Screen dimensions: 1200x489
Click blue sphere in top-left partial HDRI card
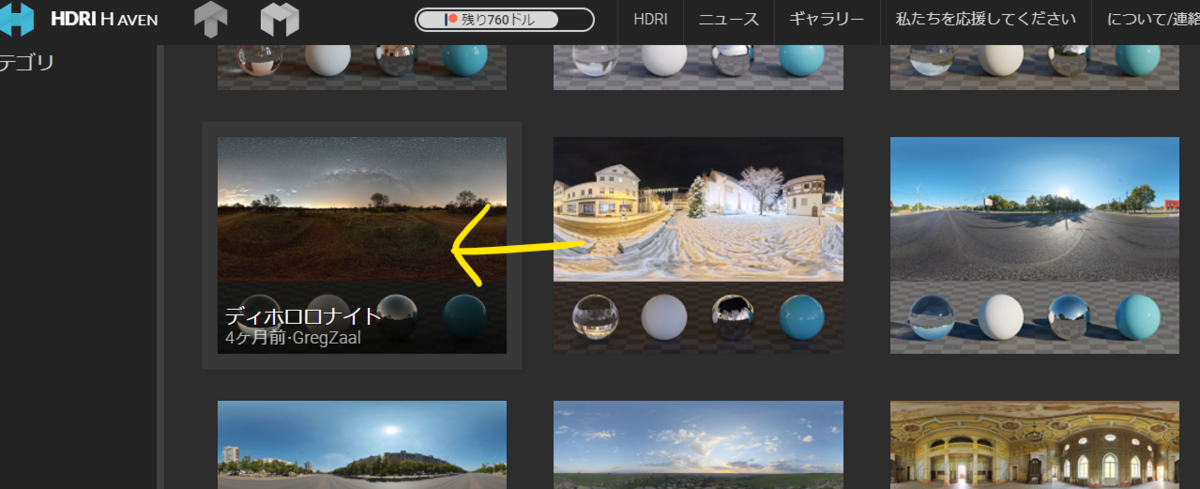tap(465, 60)
